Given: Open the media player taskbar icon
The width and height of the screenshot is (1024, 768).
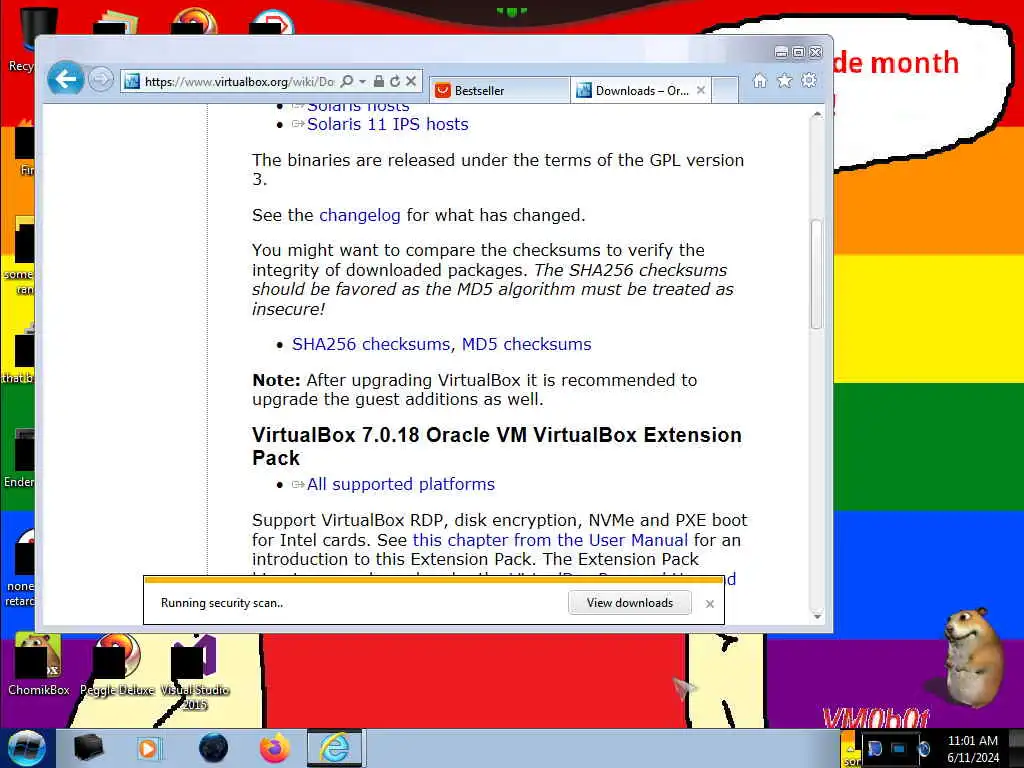Looking at the screenshot, I should [149, 748].
